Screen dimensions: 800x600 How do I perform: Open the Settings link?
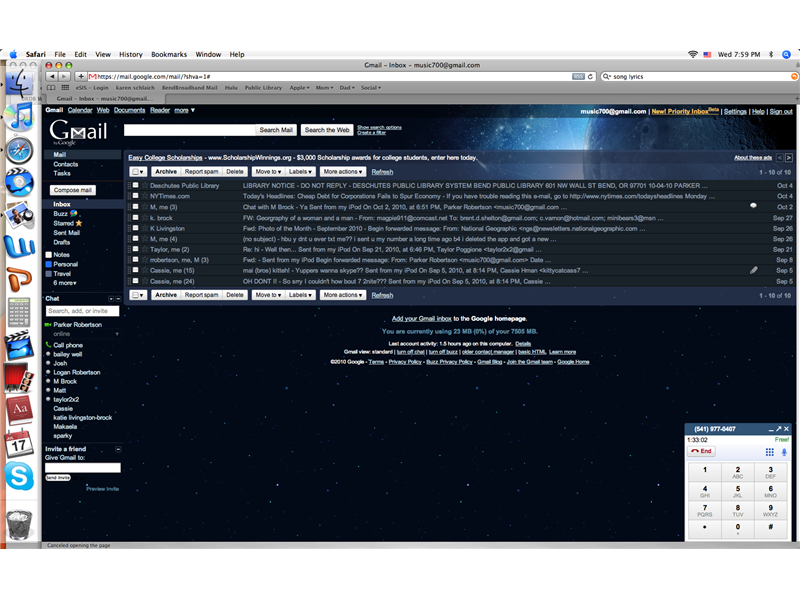[x=735, y=111]
